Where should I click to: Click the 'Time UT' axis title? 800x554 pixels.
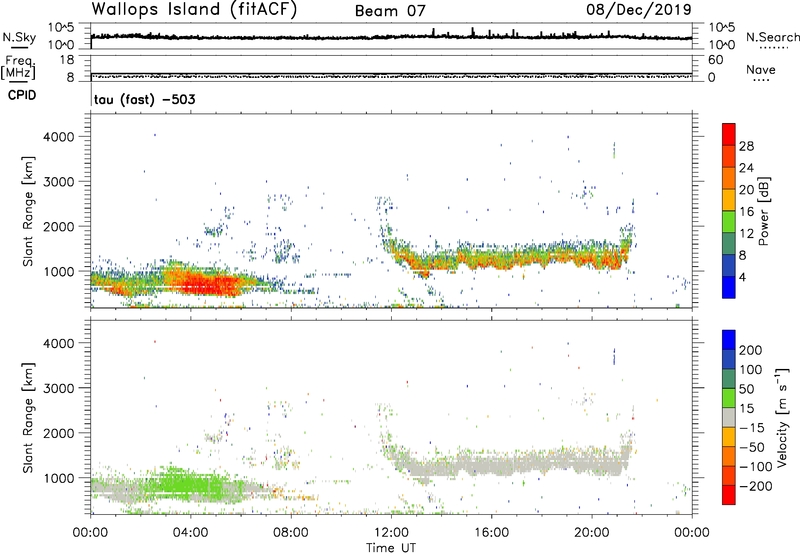[391, 548]
